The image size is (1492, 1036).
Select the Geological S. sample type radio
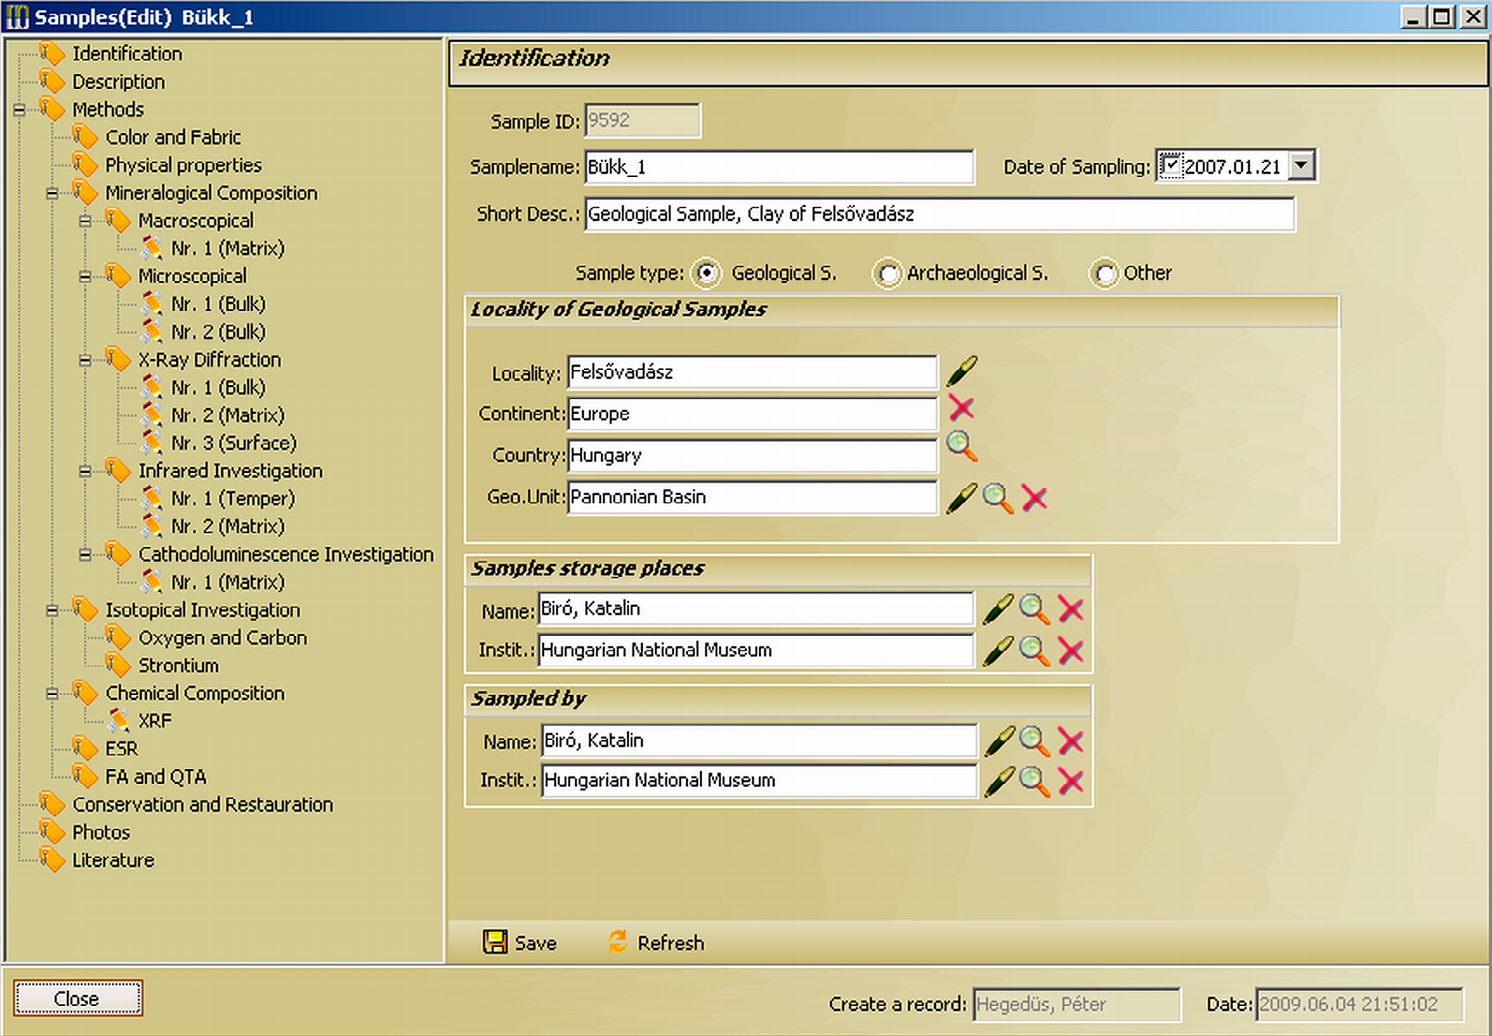point(706,273)
